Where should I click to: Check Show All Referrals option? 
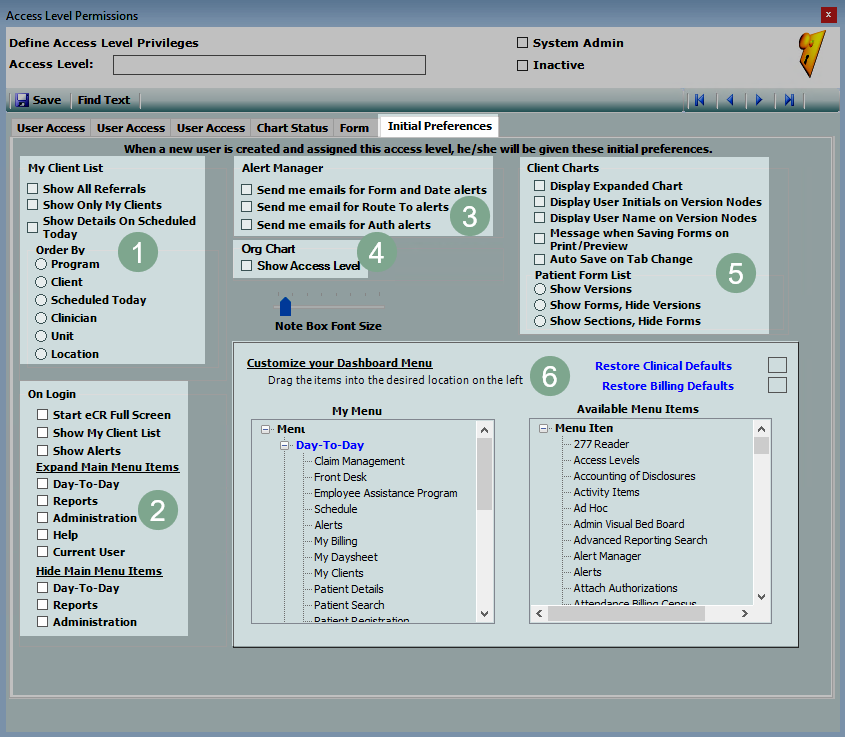[x=33, y=189]
